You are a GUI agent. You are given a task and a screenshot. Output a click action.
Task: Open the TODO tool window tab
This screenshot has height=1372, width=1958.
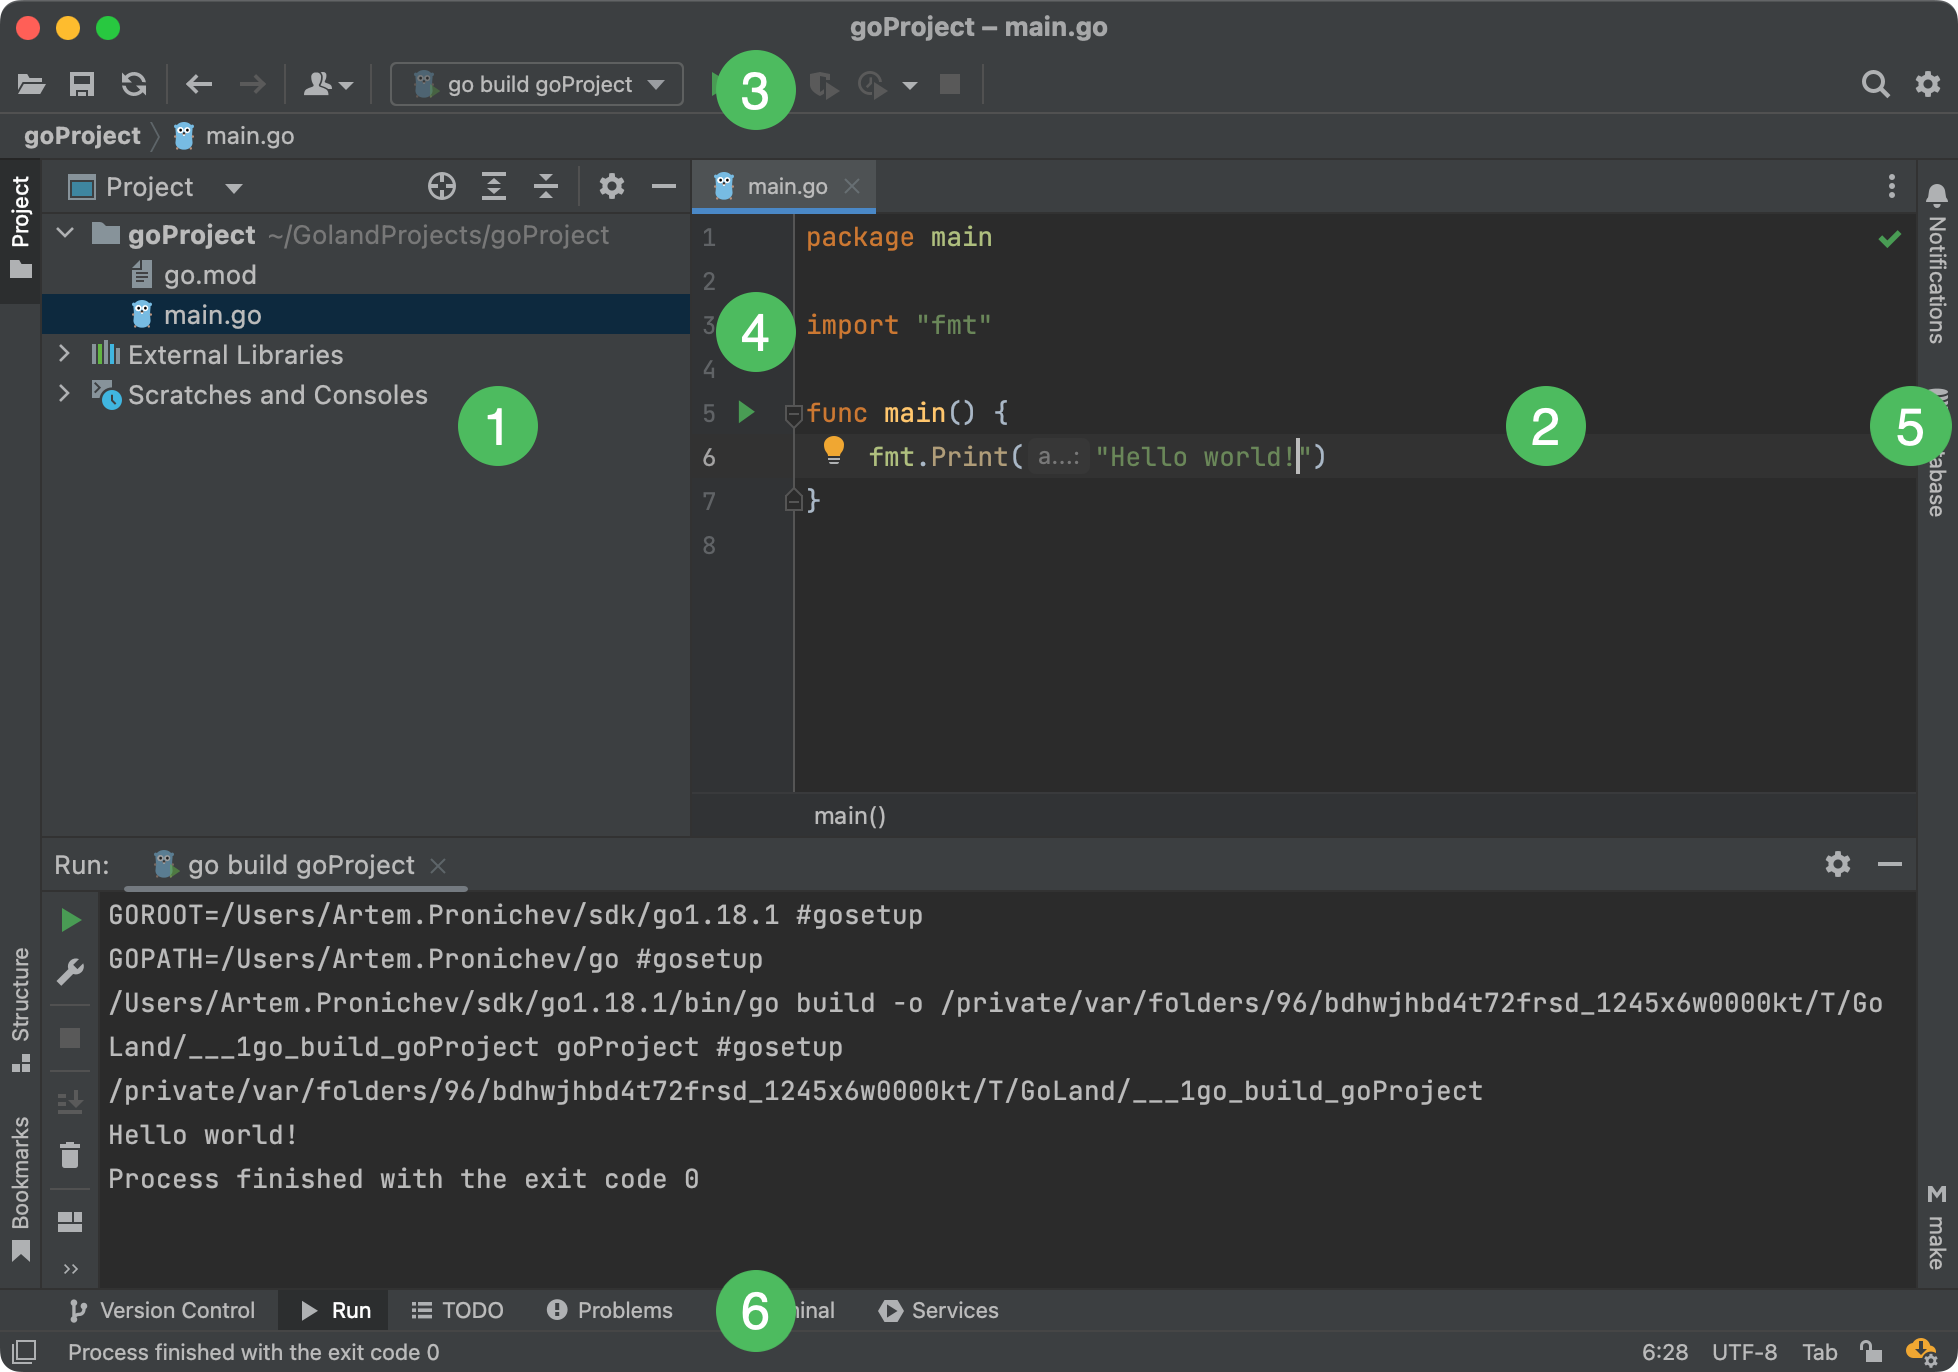tap(458, 1310)
